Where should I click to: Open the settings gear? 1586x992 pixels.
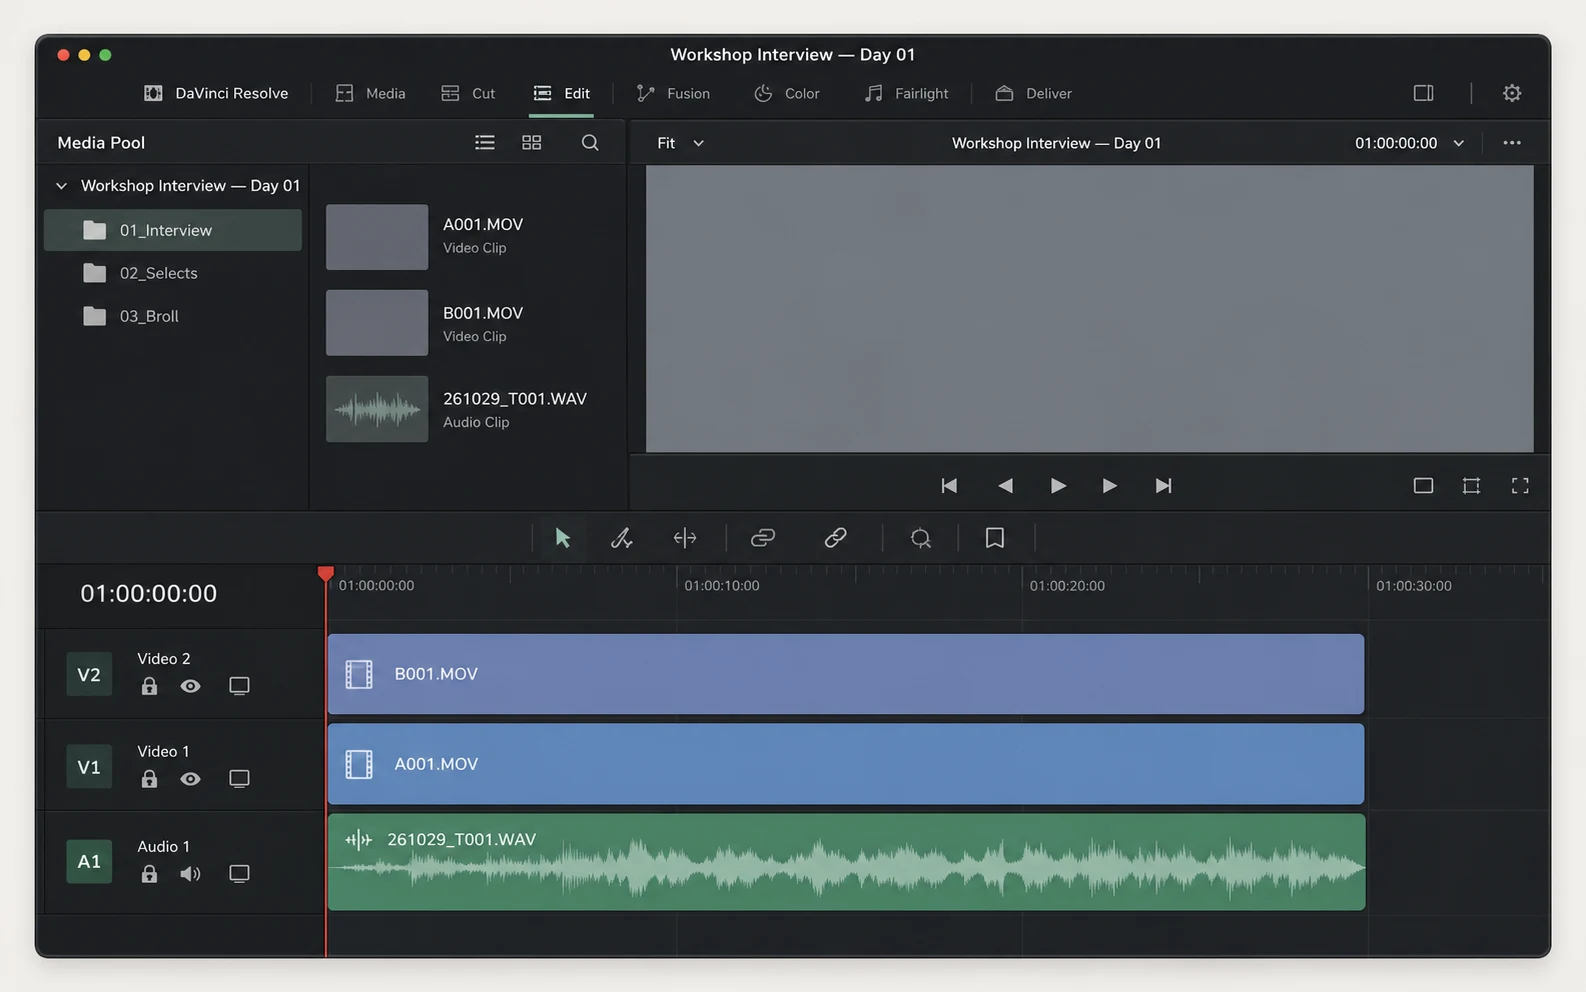tap(1512, 93)
